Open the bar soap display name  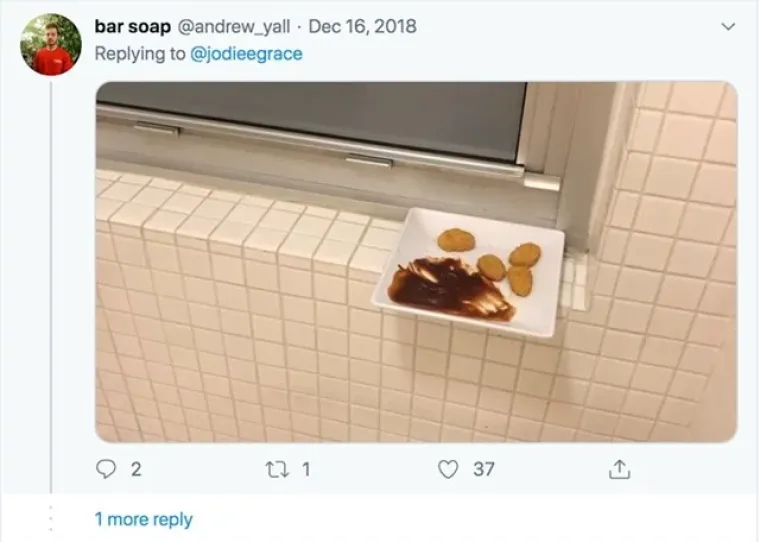[x=132, y=27]
